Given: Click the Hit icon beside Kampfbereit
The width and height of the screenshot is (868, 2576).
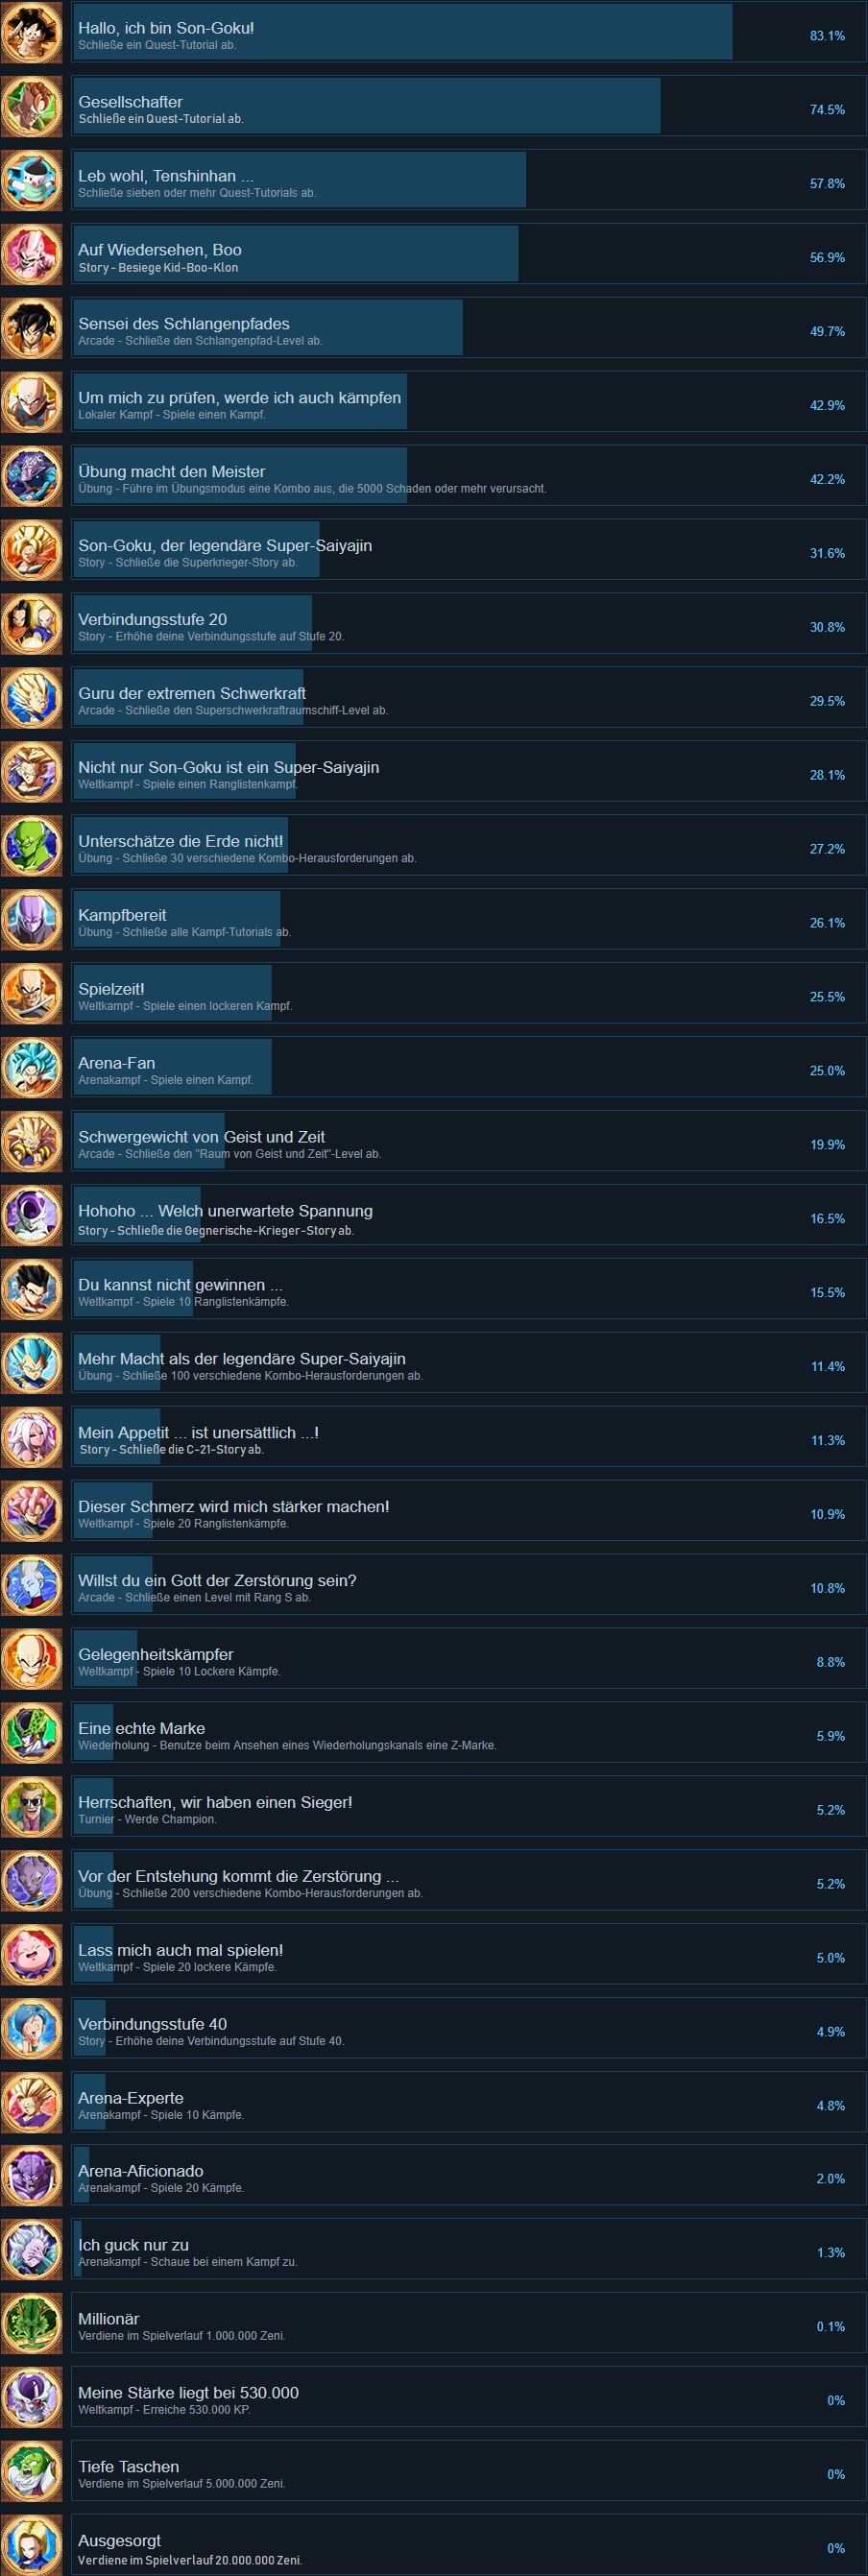Looking at the screenshot, I should coord(31,922).
